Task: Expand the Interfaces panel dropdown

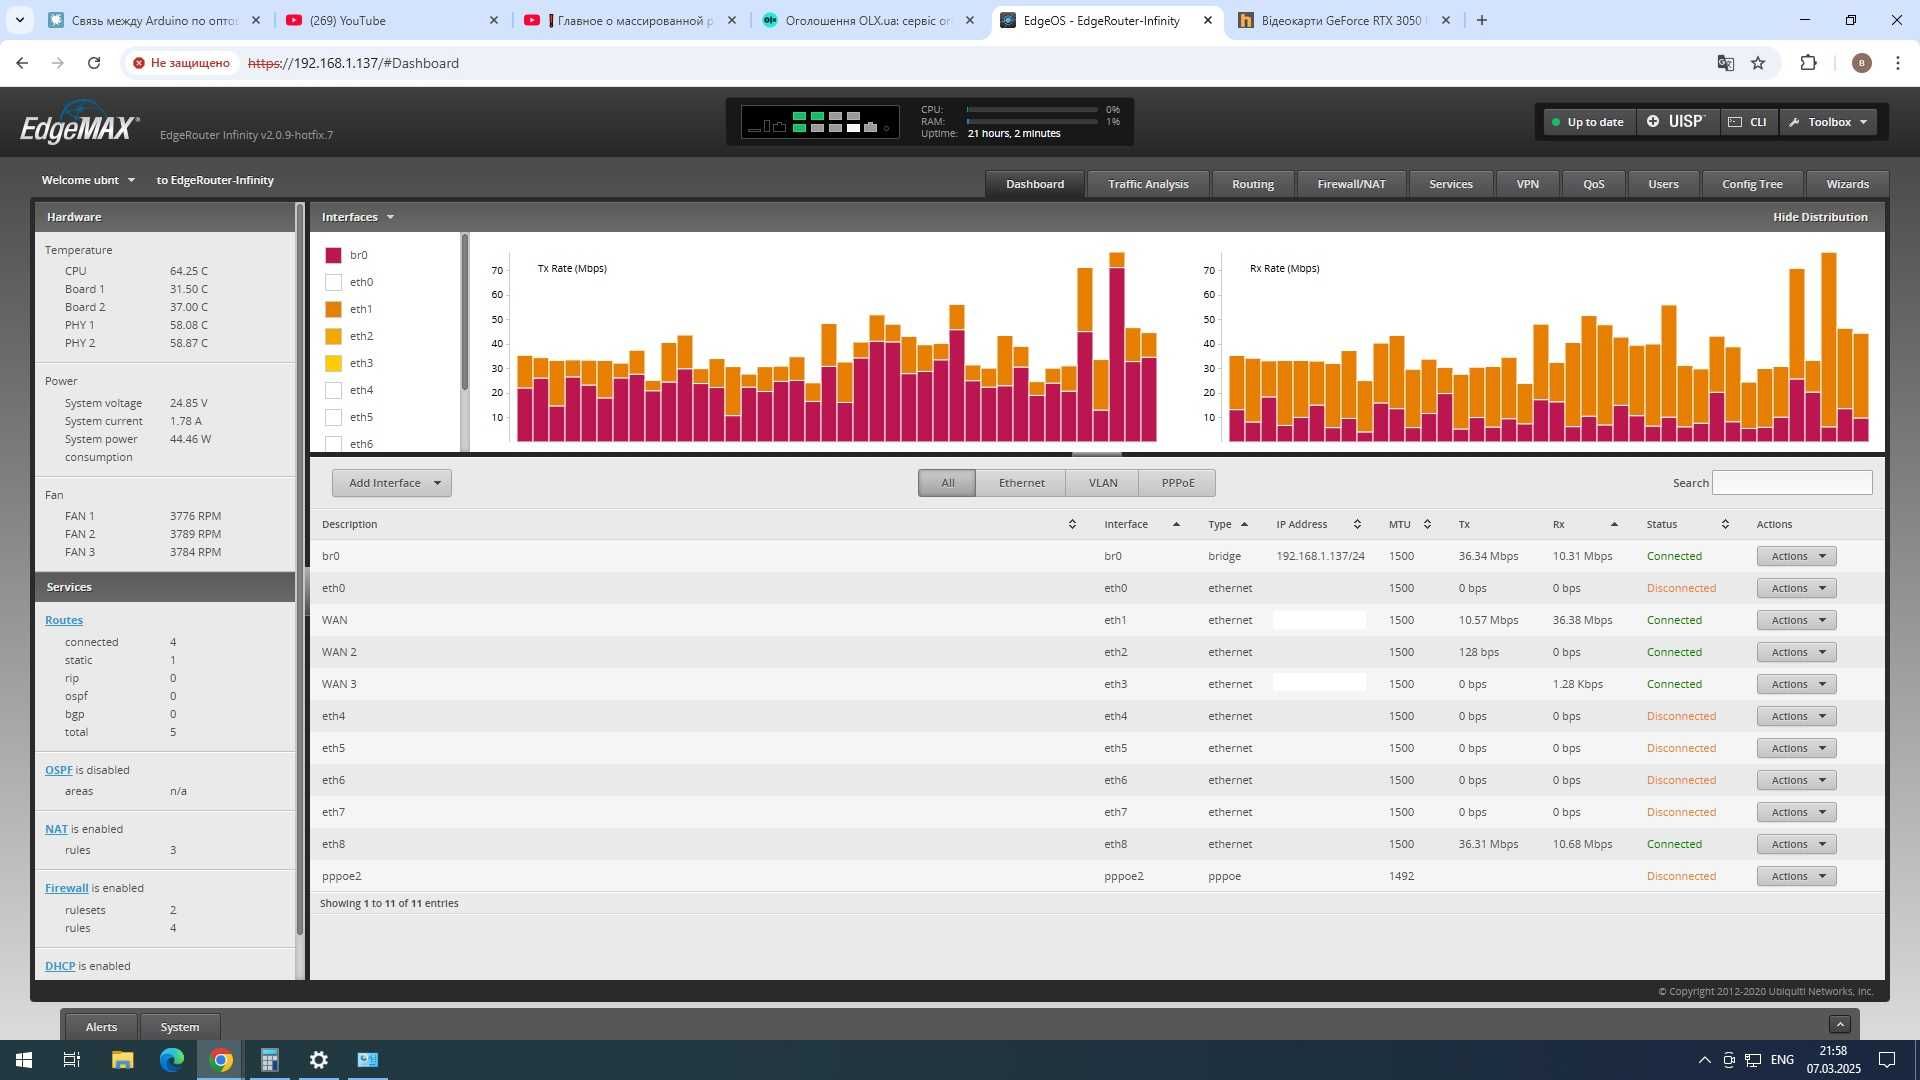Action: point(358,217)
